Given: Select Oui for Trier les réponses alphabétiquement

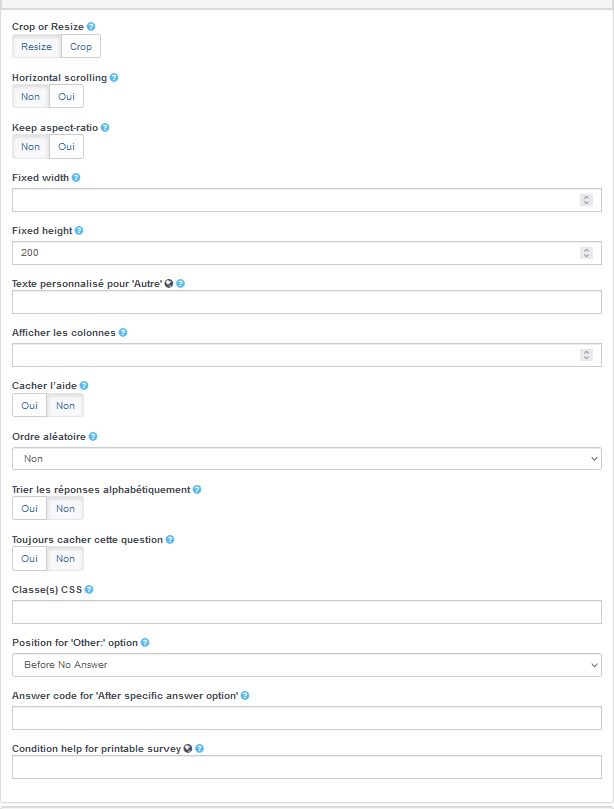Looking at the screenshot, I should click(x=29, y=508).
